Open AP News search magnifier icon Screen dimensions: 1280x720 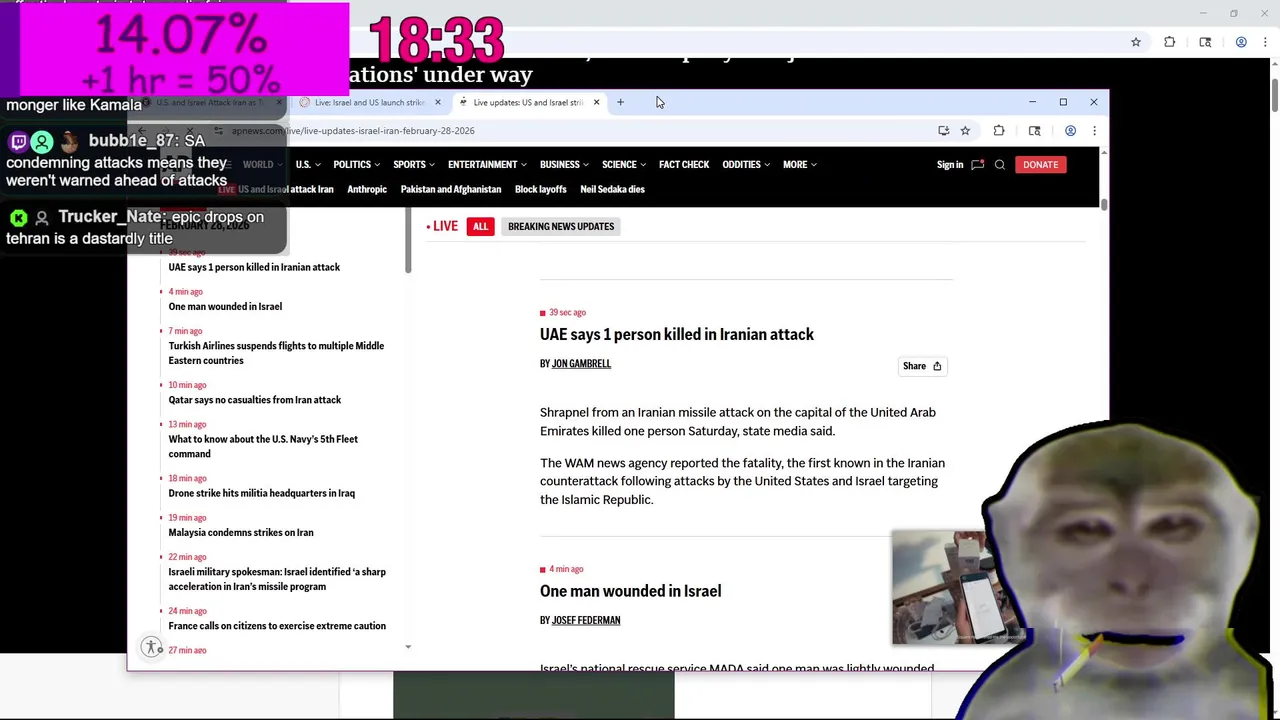tap(999, 165)
